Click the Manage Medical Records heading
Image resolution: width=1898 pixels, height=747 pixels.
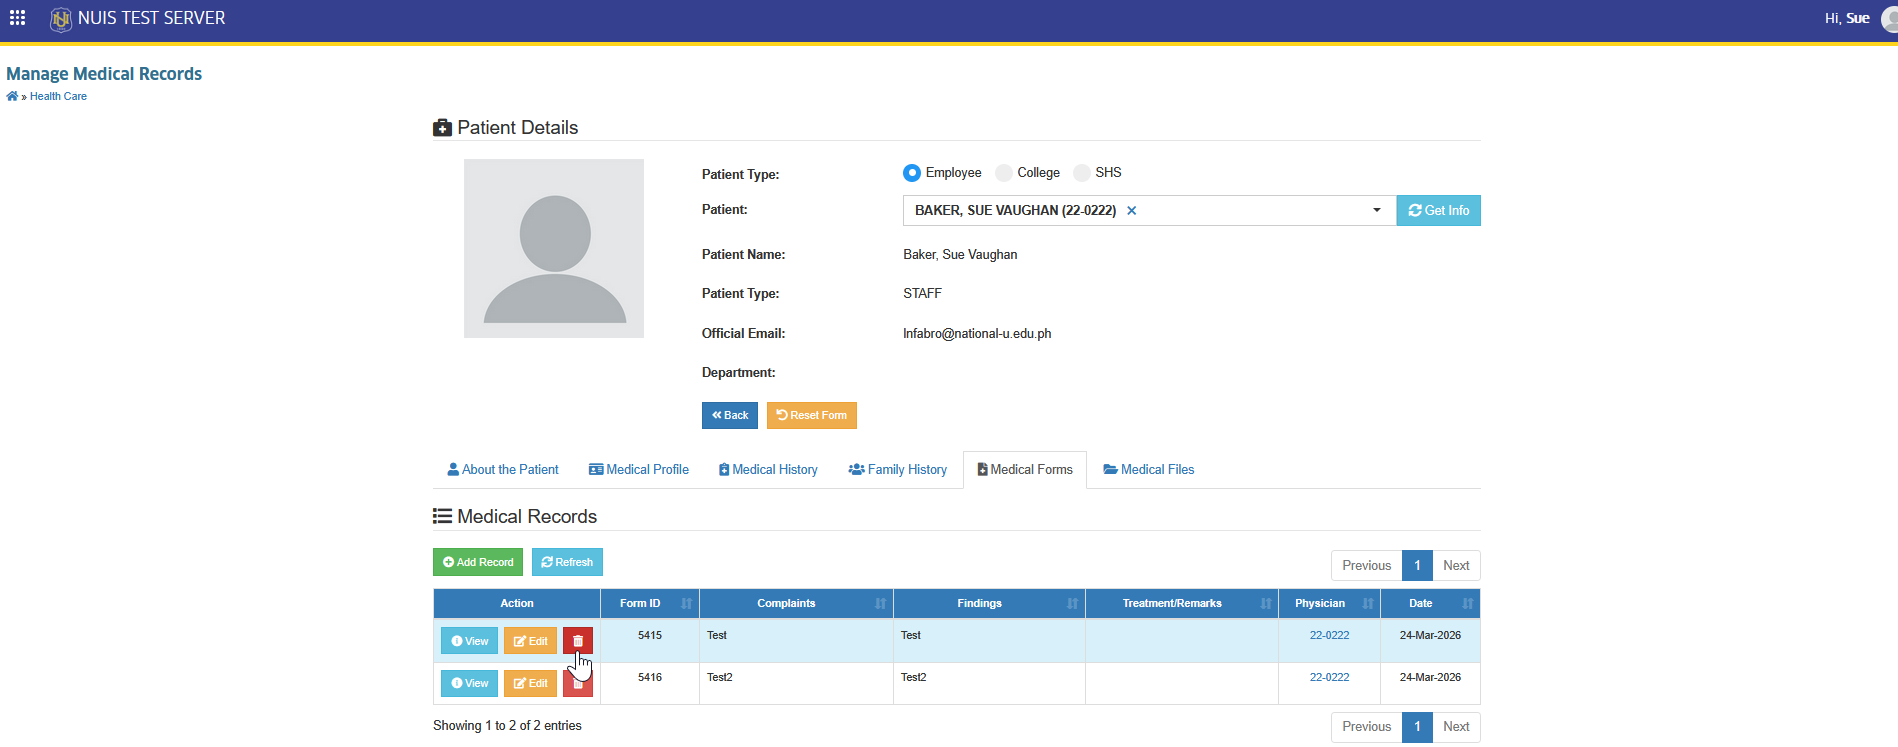click(x=104, y=74)
